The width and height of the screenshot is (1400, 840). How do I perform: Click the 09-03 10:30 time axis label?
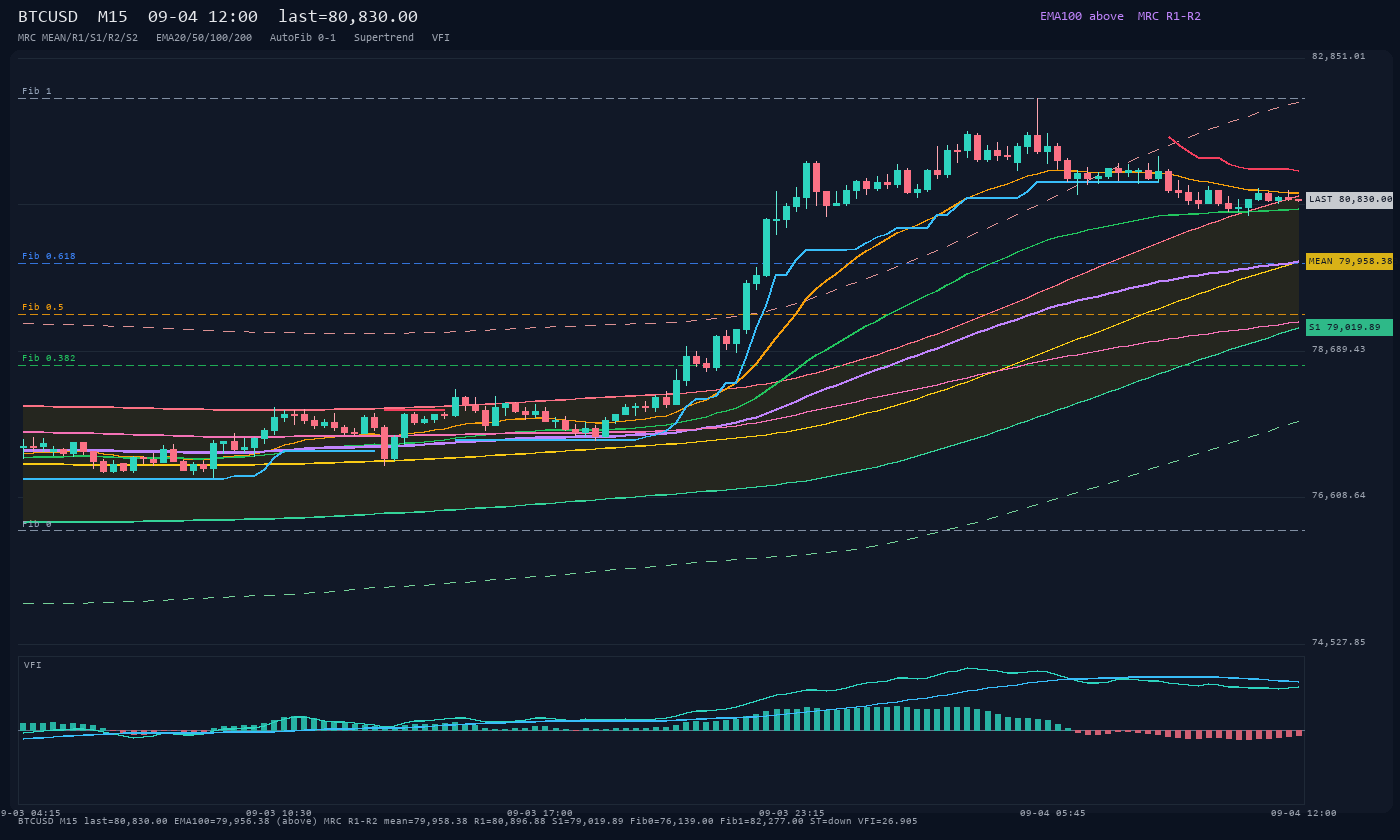click(x=279, y=813)
